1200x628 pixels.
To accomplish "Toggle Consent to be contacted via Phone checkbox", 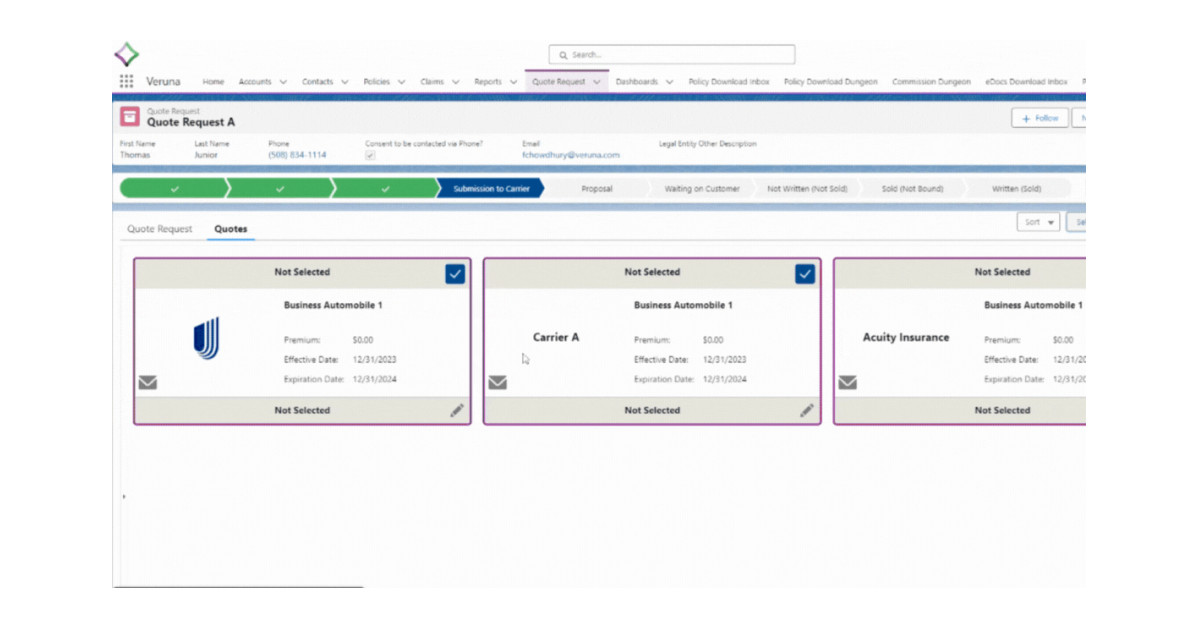I will (x=372, y=154).
